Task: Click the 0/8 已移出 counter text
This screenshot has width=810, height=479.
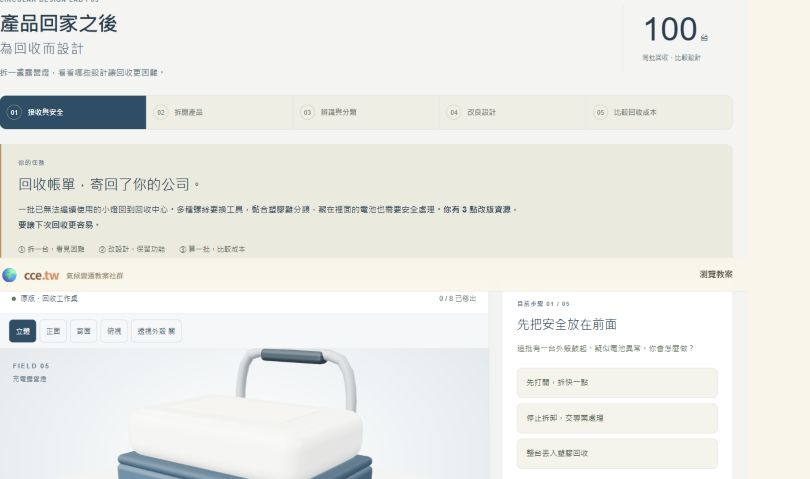Action: tap(457, 299)
